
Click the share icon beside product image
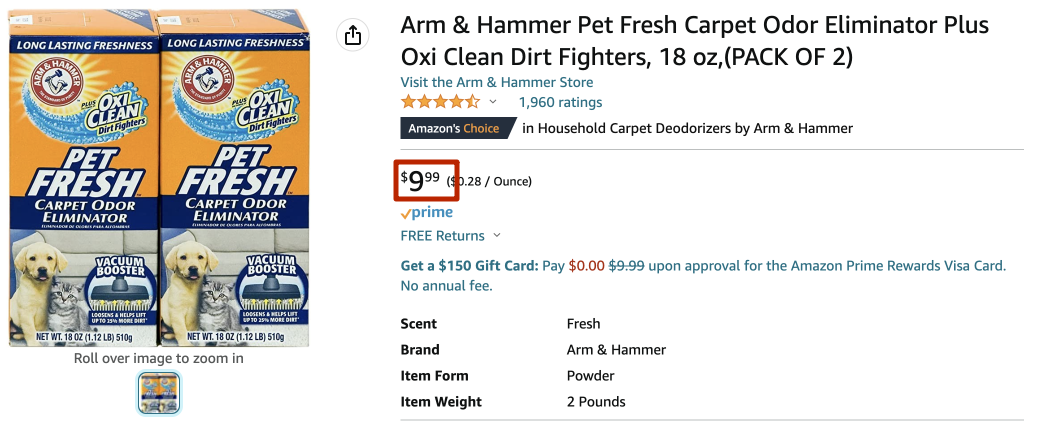coord(352,36)
